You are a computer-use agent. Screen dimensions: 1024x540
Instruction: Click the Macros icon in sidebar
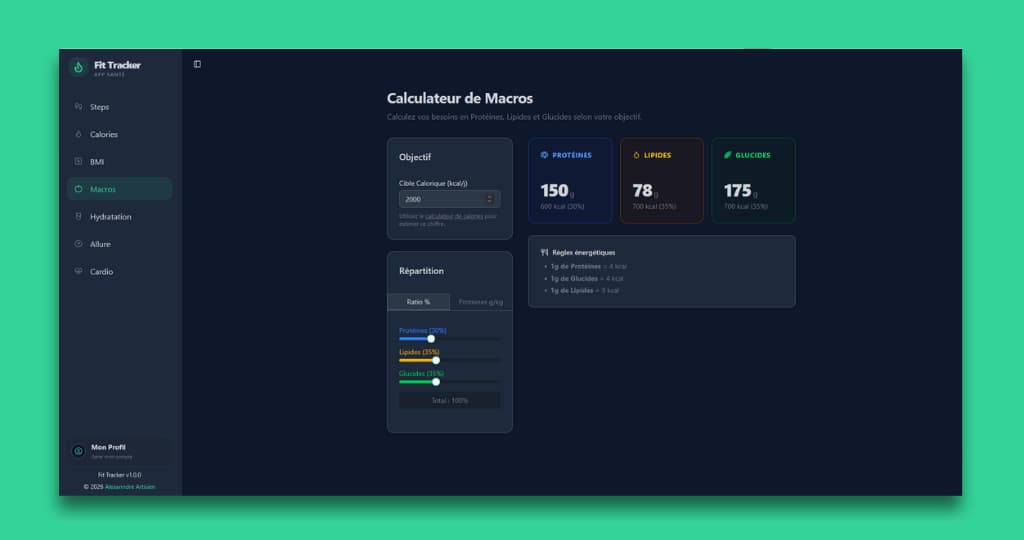[78, 189]
